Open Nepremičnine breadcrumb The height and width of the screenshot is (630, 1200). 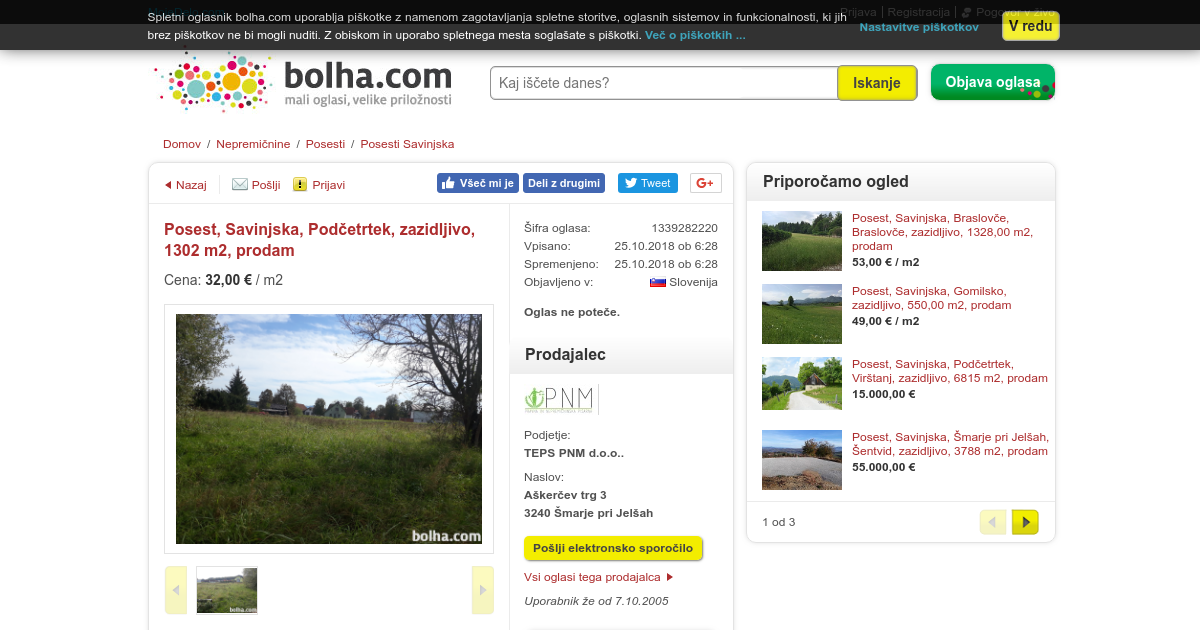tap(253, 144)
